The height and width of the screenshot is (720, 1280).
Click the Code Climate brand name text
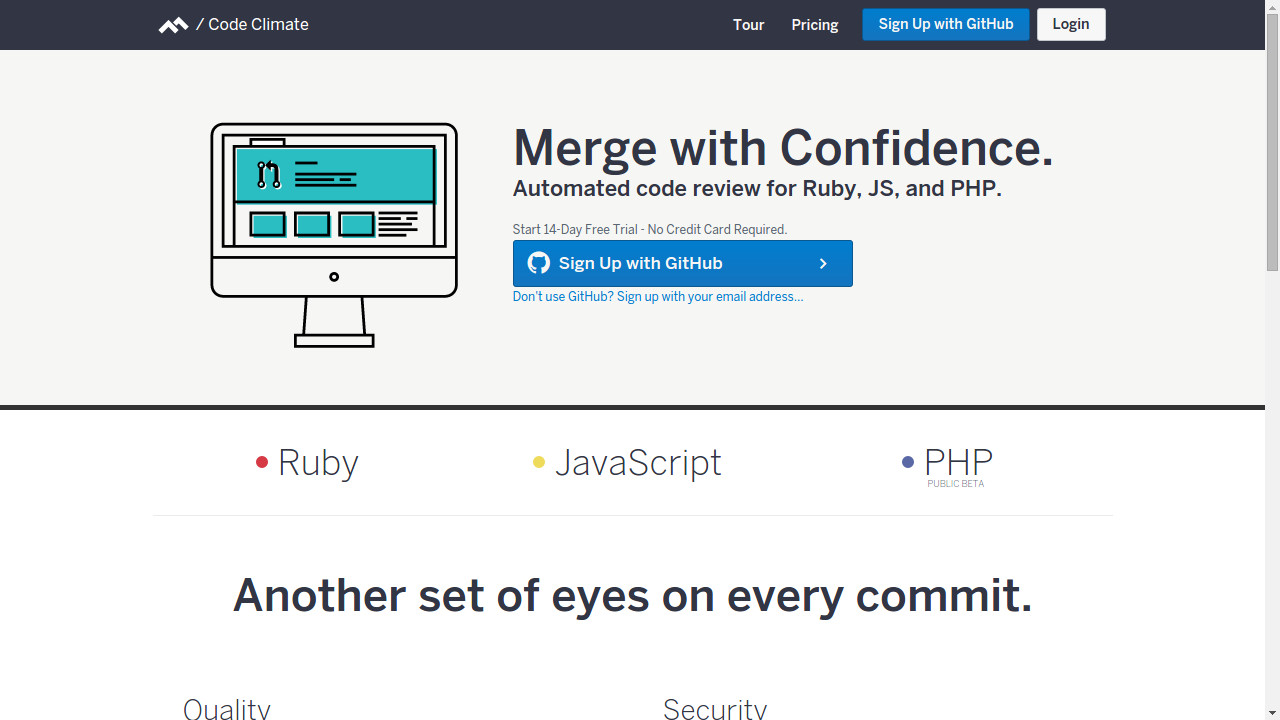tap(258, 25)
